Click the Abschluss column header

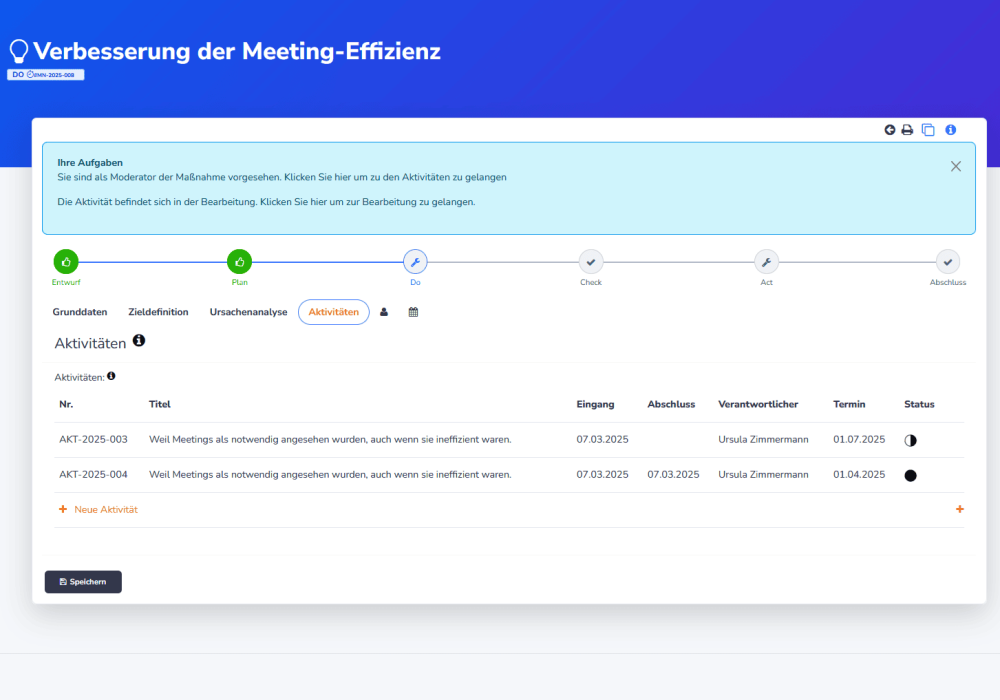click(671, 404)
